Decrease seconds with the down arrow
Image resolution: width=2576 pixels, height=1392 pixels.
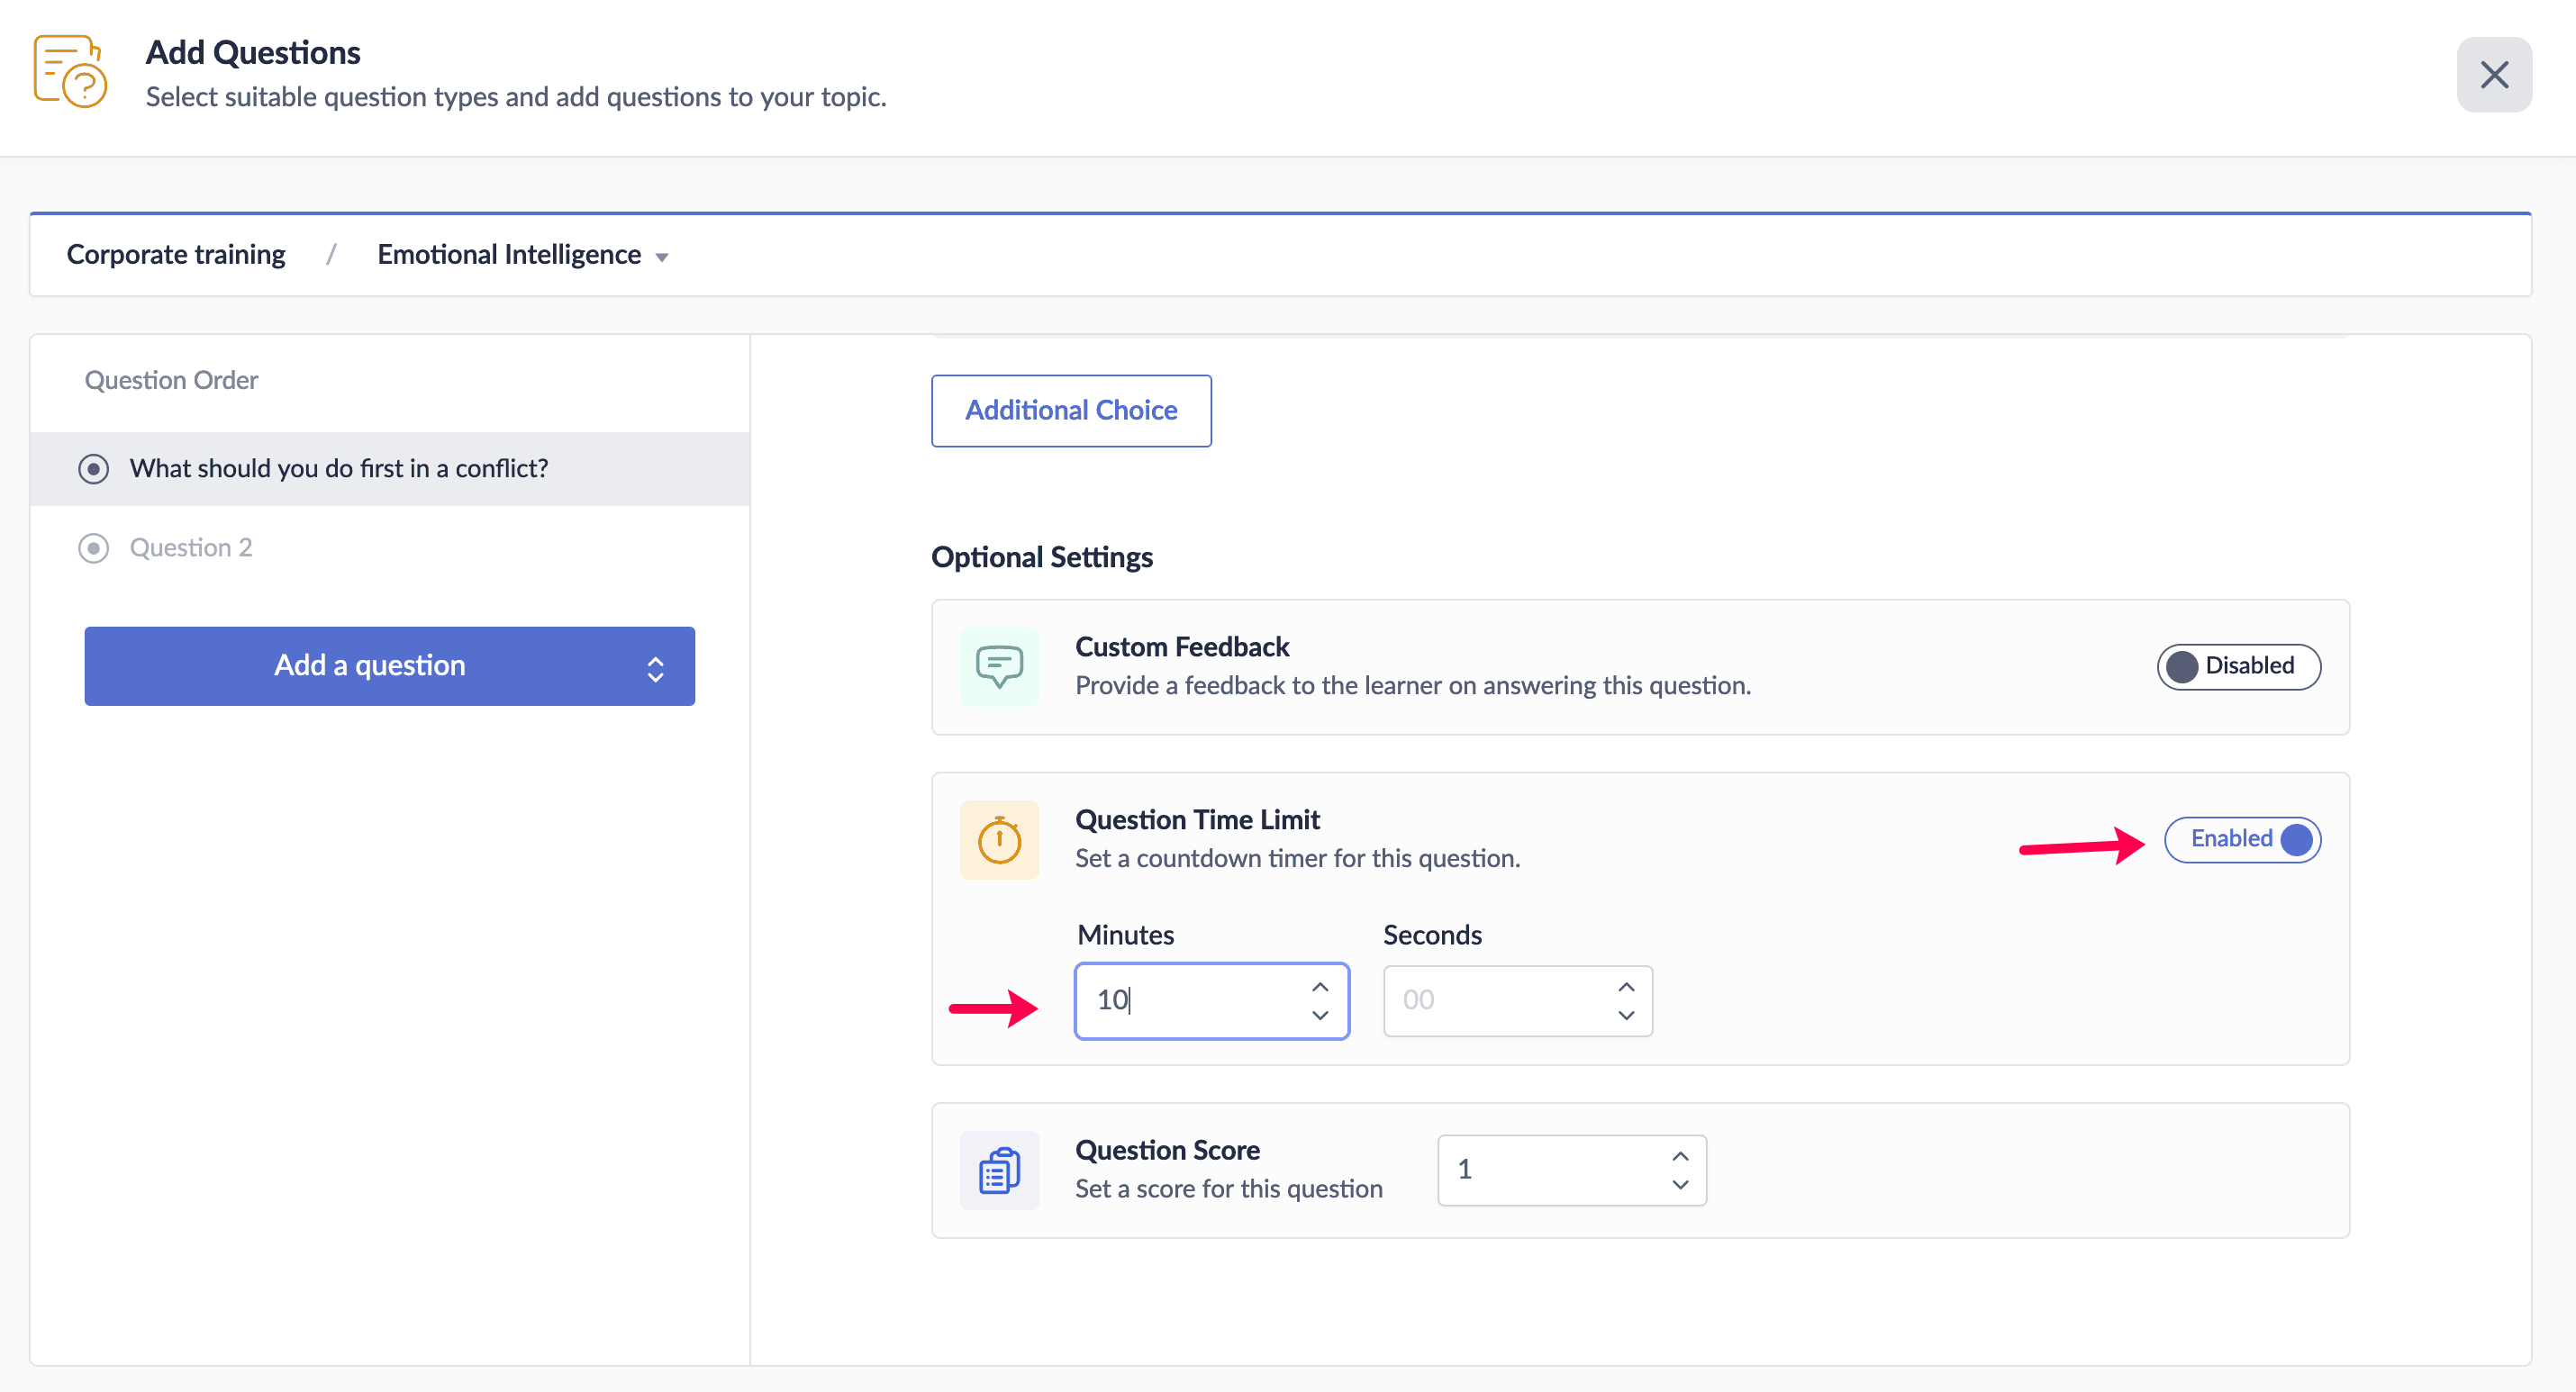pyautogui.click(x=1626, y=1015)
